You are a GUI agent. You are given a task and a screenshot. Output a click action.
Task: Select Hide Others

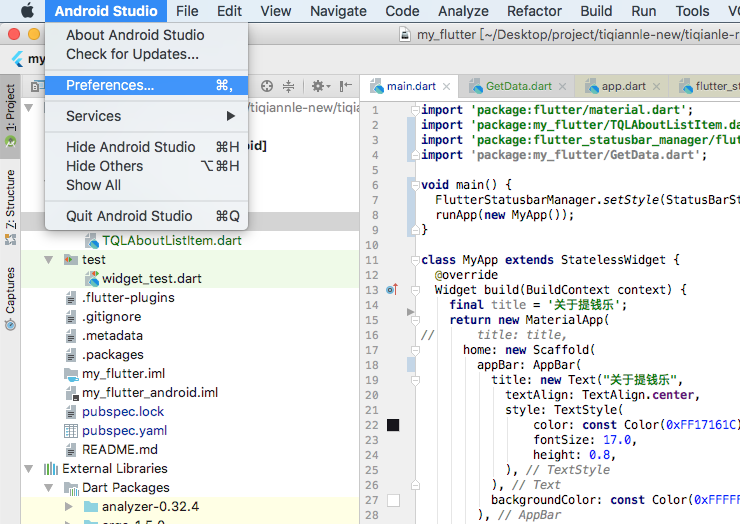point(146,166)
